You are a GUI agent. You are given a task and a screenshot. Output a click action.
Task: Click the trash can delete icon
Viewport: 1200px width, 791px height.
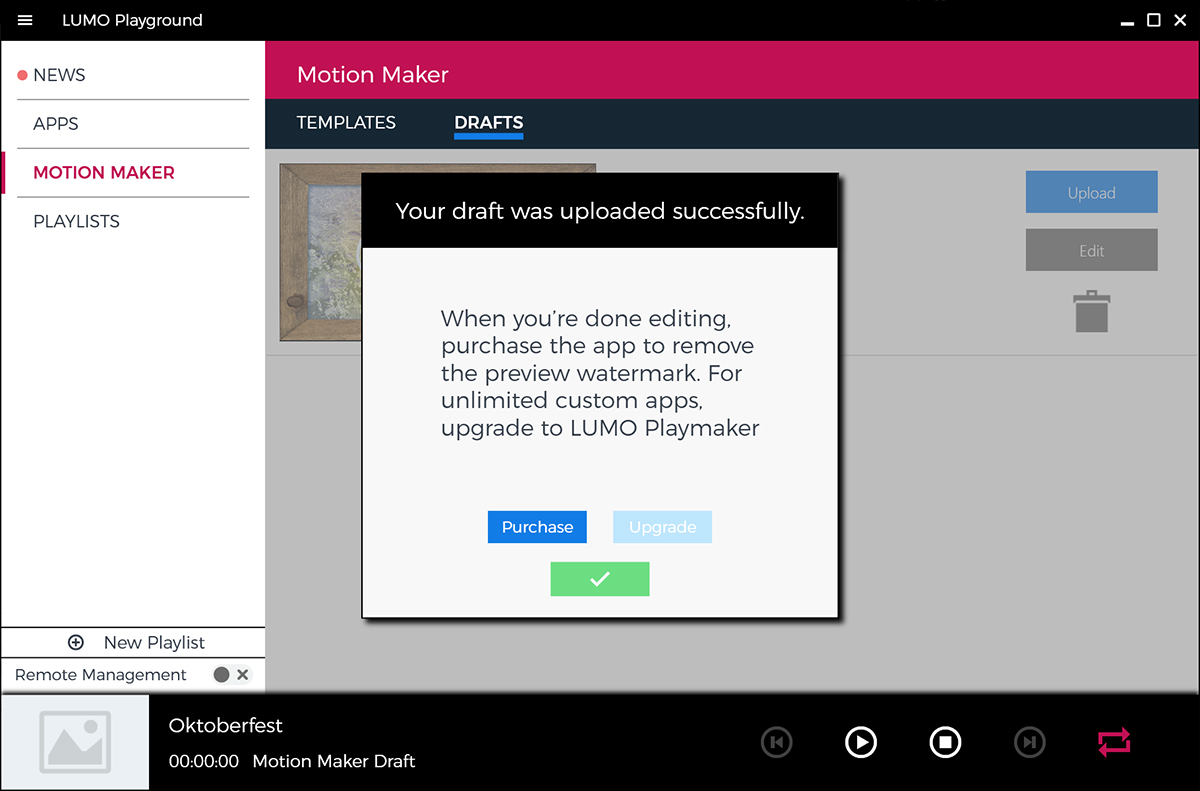1091,311
